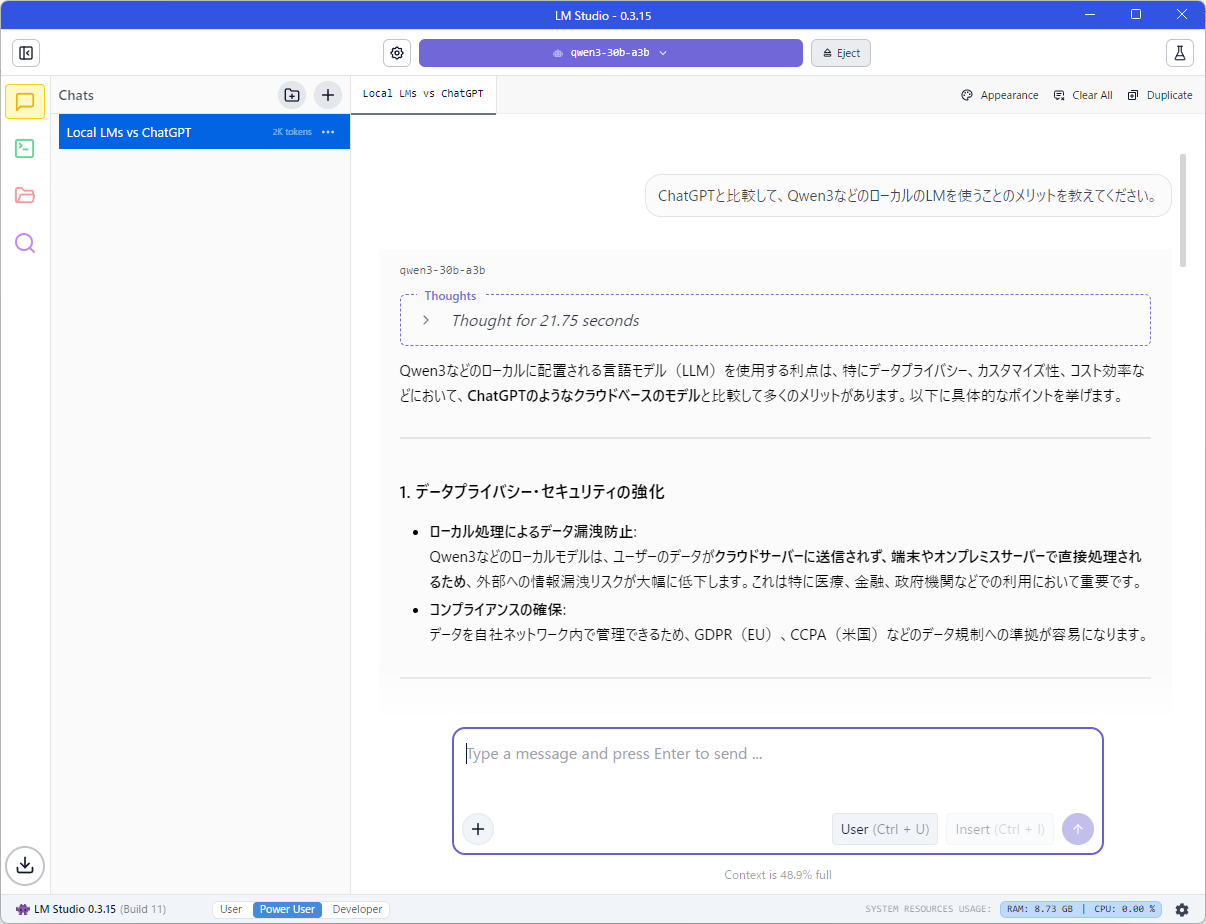The image size is (1206, 924).
Task: Send message with arrow button
Action: 1078,829
